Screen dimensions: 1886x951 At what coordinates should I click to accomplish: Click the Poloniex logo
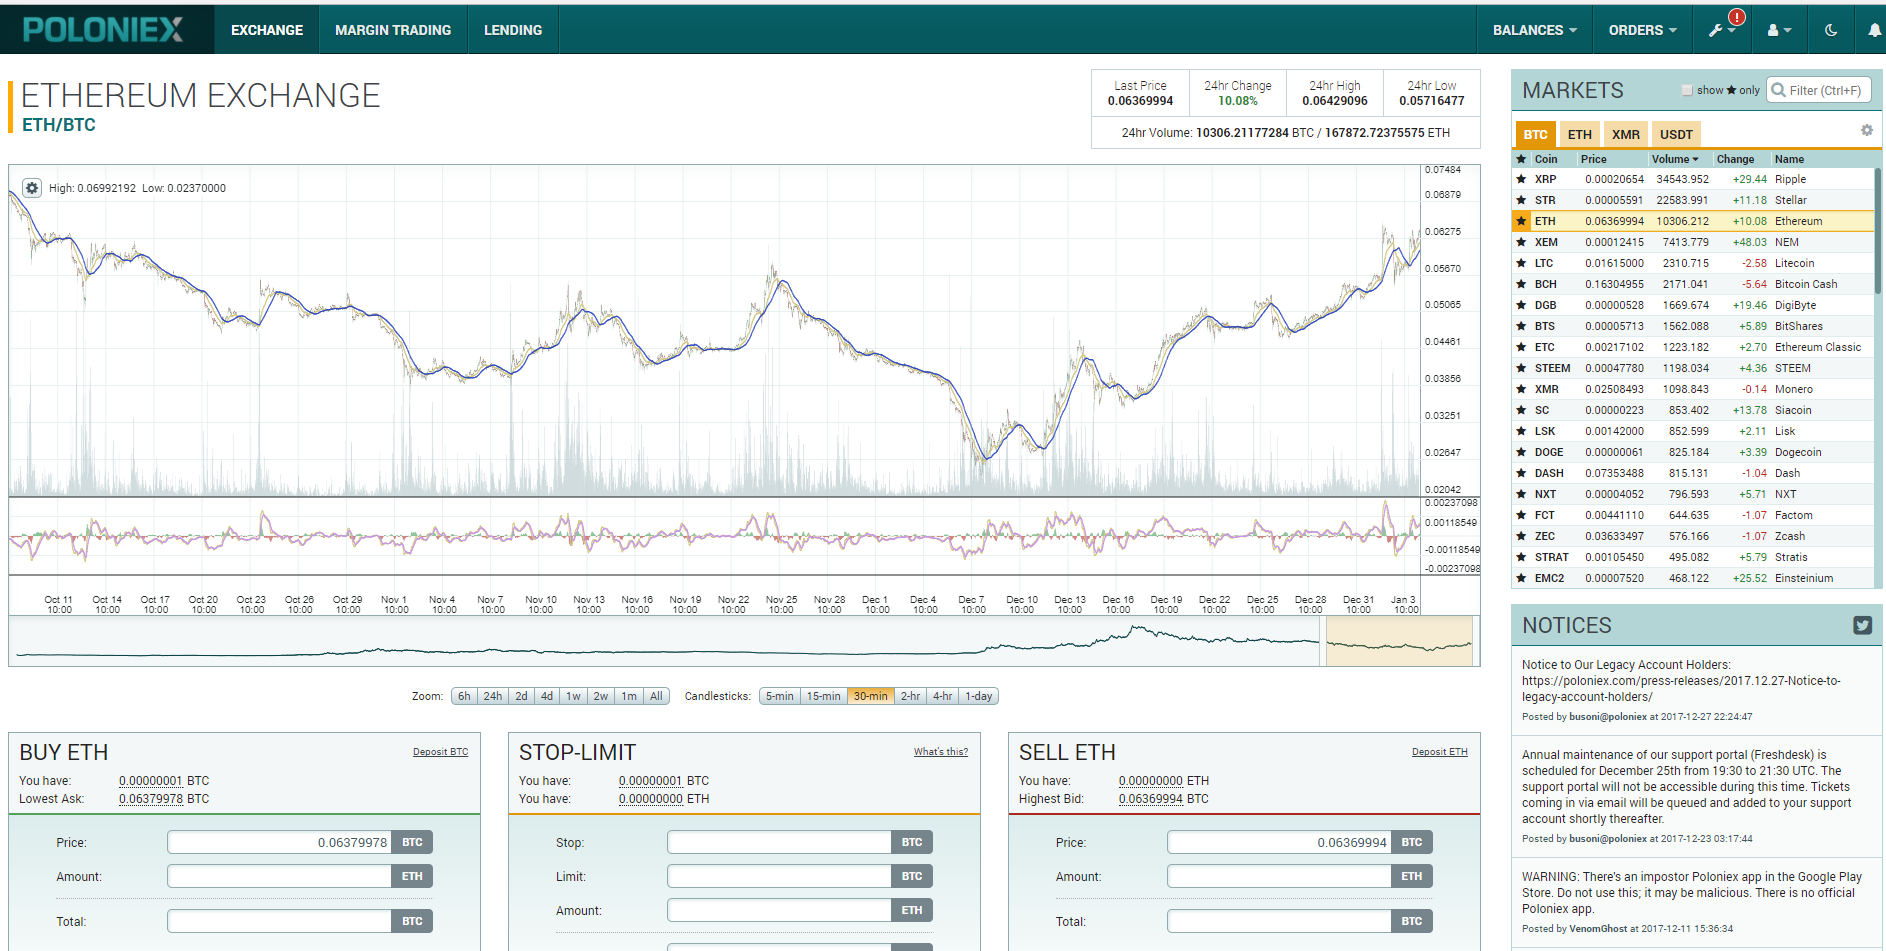click(x=104, y=30)
